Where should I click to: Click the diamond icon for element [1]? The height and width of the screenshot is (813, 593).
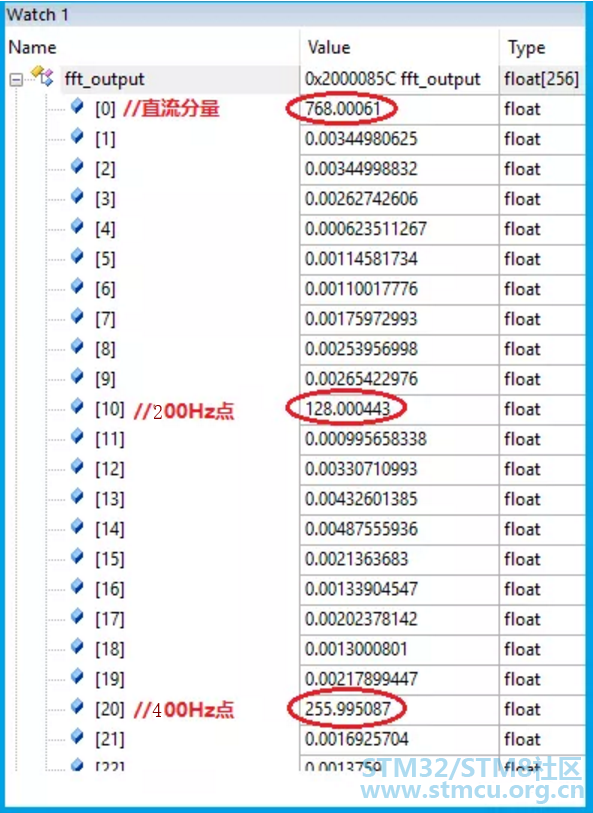[x=77, y=137]
